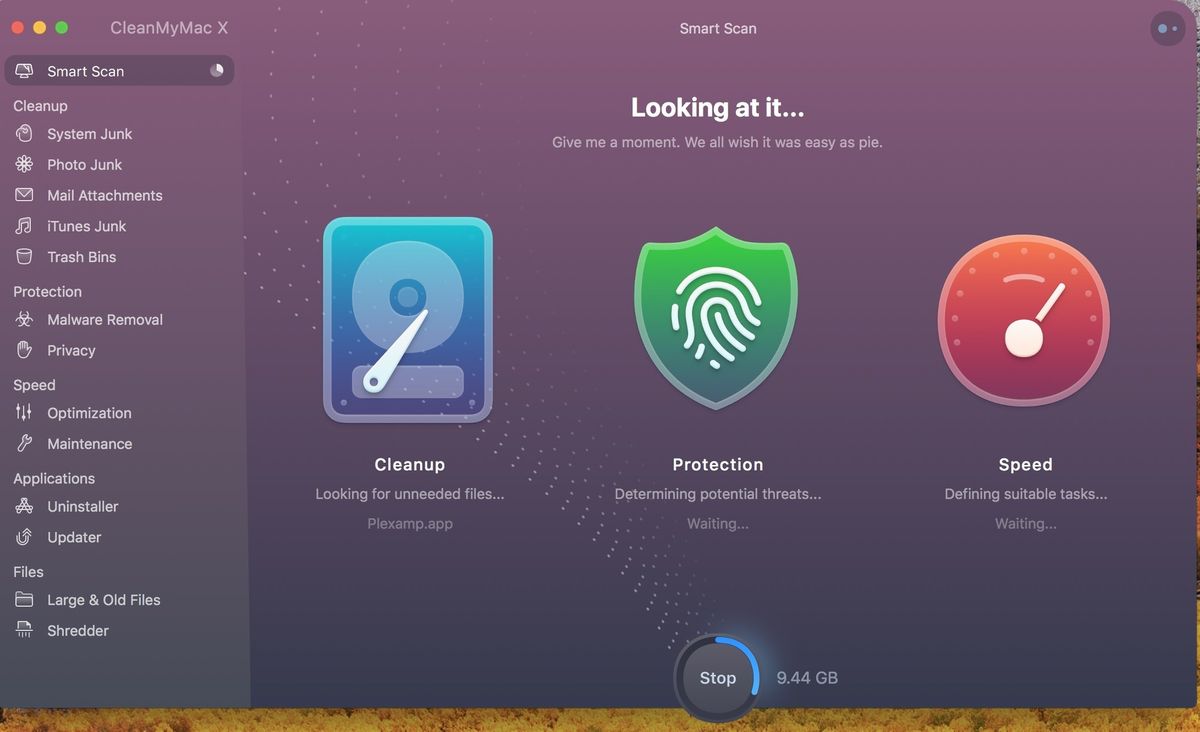Click the Cleanup hard drive icon
This screenshot has width=1200, height=732.
point(409,320)
